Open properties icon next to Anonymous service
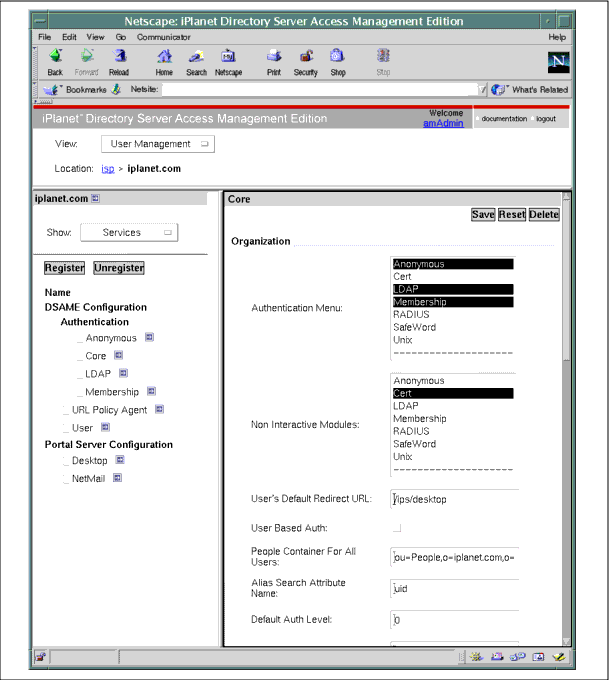Screen dimensions: 609x680 [x=149, y=337]
